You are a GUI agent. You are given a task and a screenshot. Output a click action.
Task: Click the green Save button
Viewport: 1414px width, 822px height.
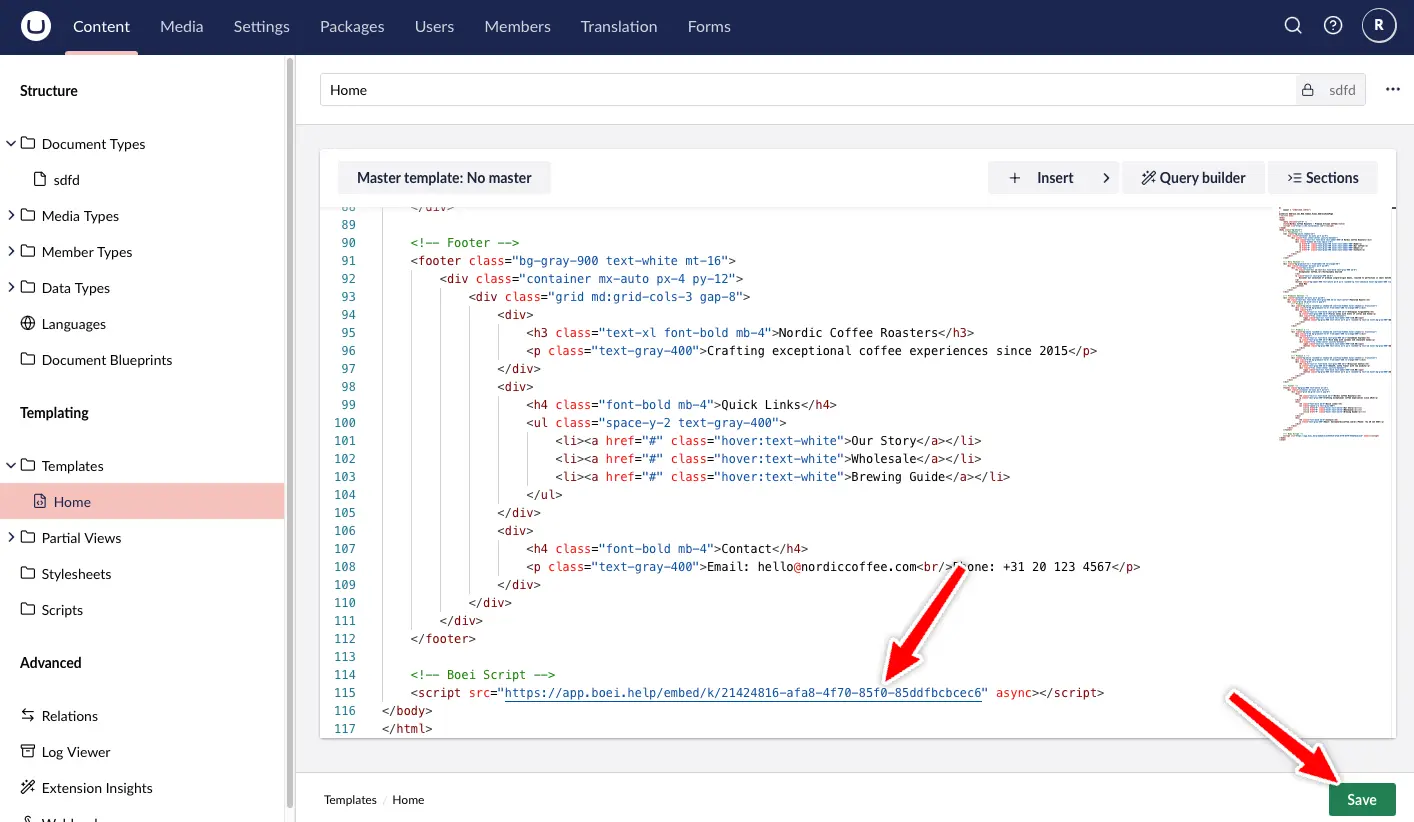click(x=1361, y=799)
